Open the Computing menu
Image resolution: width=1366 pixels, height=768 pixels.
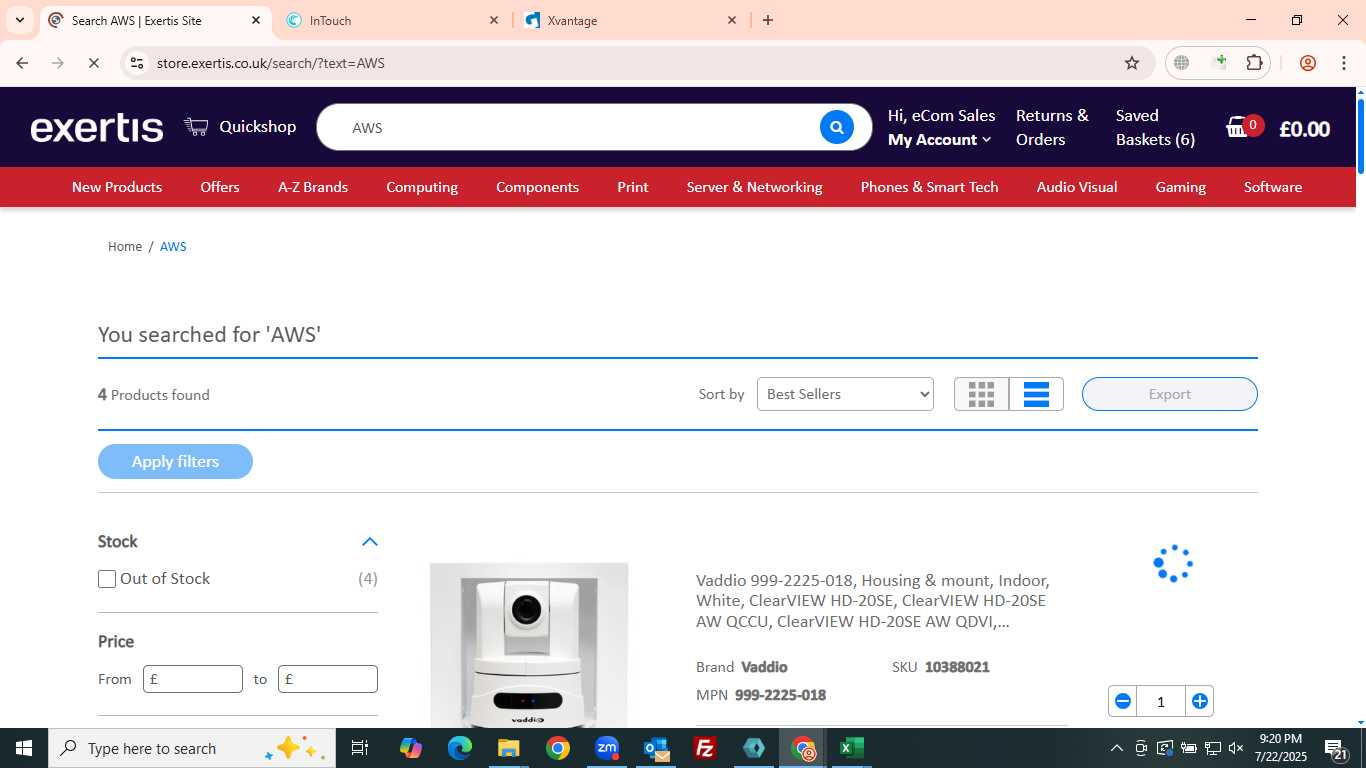point(422,187)
